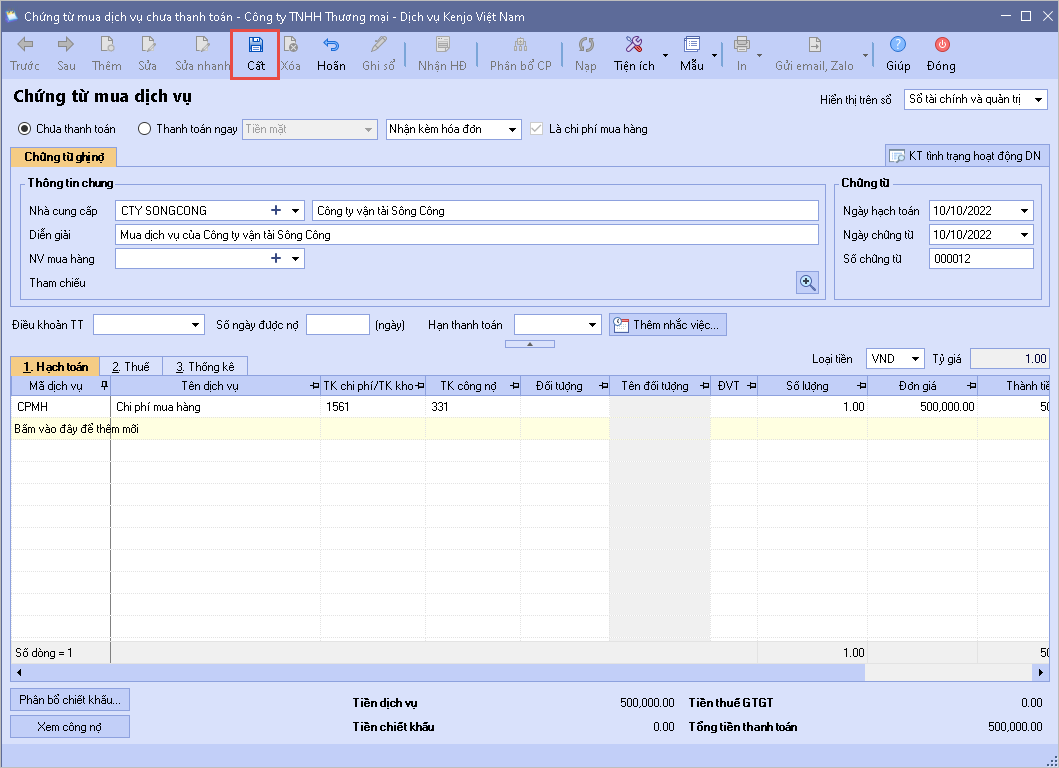Expand Nhà cung cấp dropdown arrow
The width and height of the screenshot is (1059, 768).
(x=295, y=210)
